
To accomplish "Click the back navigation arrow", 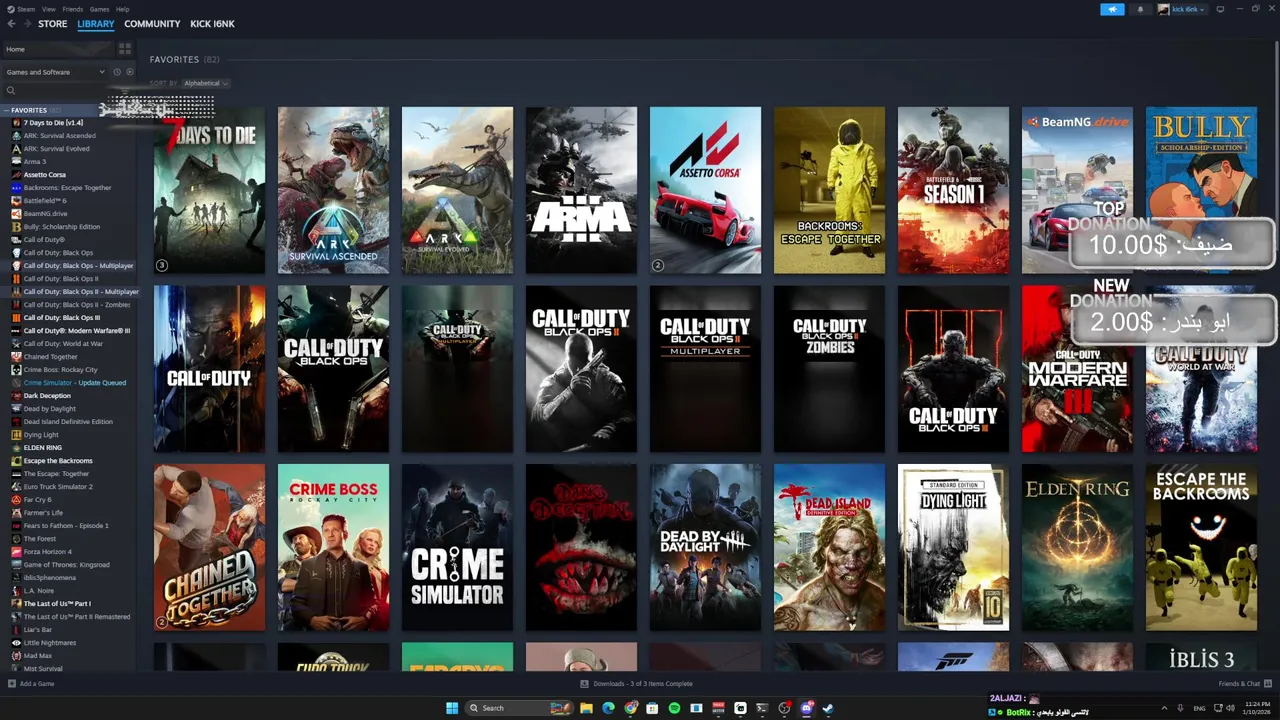I will point(11,24).
